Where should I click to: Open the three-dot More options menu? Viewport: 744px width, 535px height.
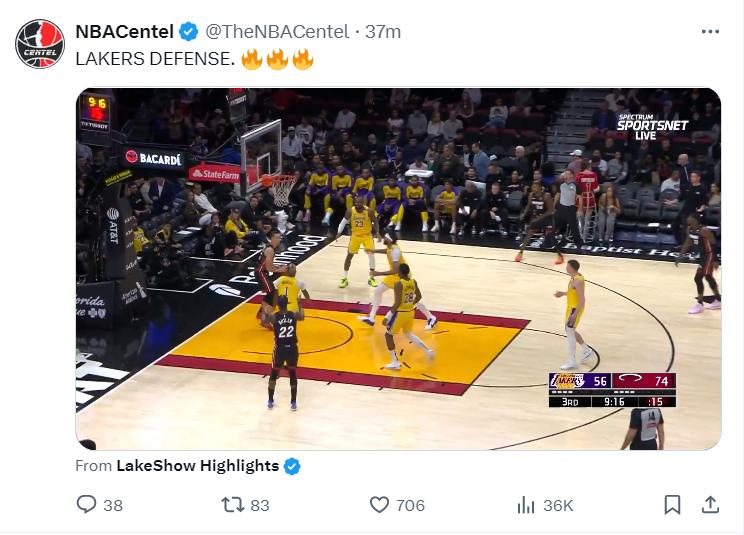tap(710, 32)
